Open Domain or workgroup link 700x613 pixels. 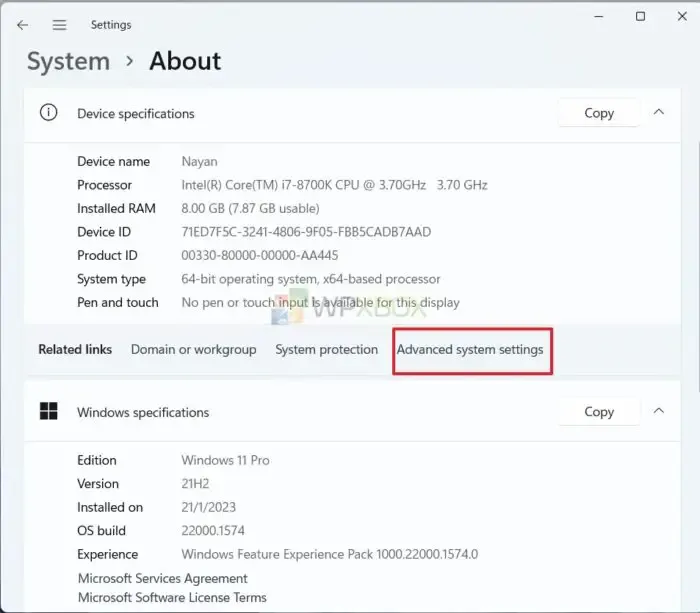(x=193, y=350)
